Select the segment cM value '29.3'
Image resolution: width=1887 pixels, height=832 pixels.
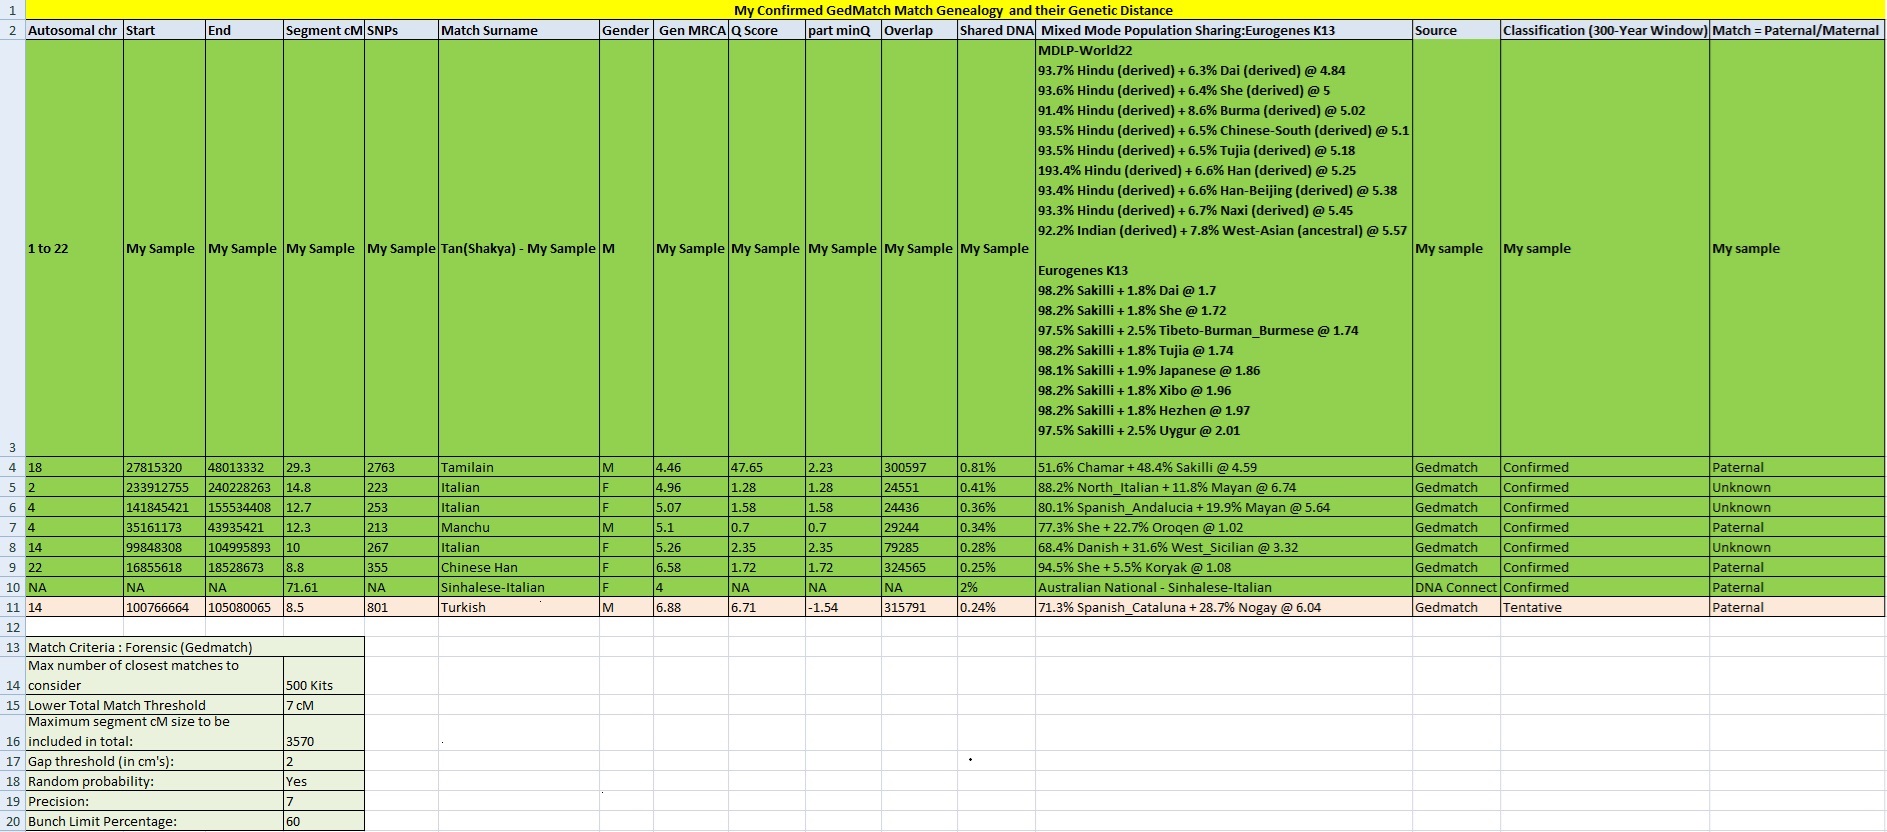point(324,467)
